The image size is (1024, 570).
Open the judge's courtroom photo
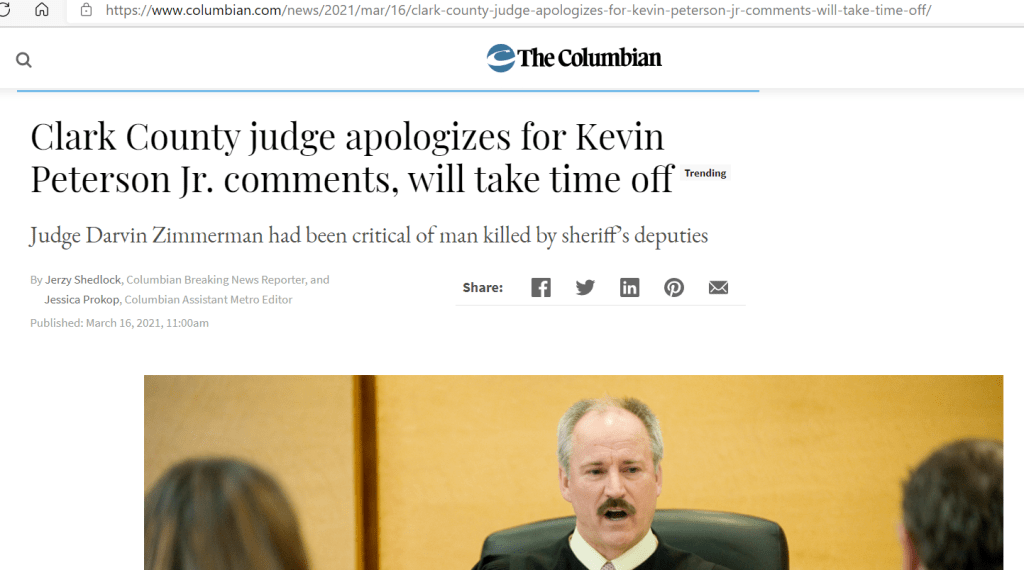(x=573, y=472)
